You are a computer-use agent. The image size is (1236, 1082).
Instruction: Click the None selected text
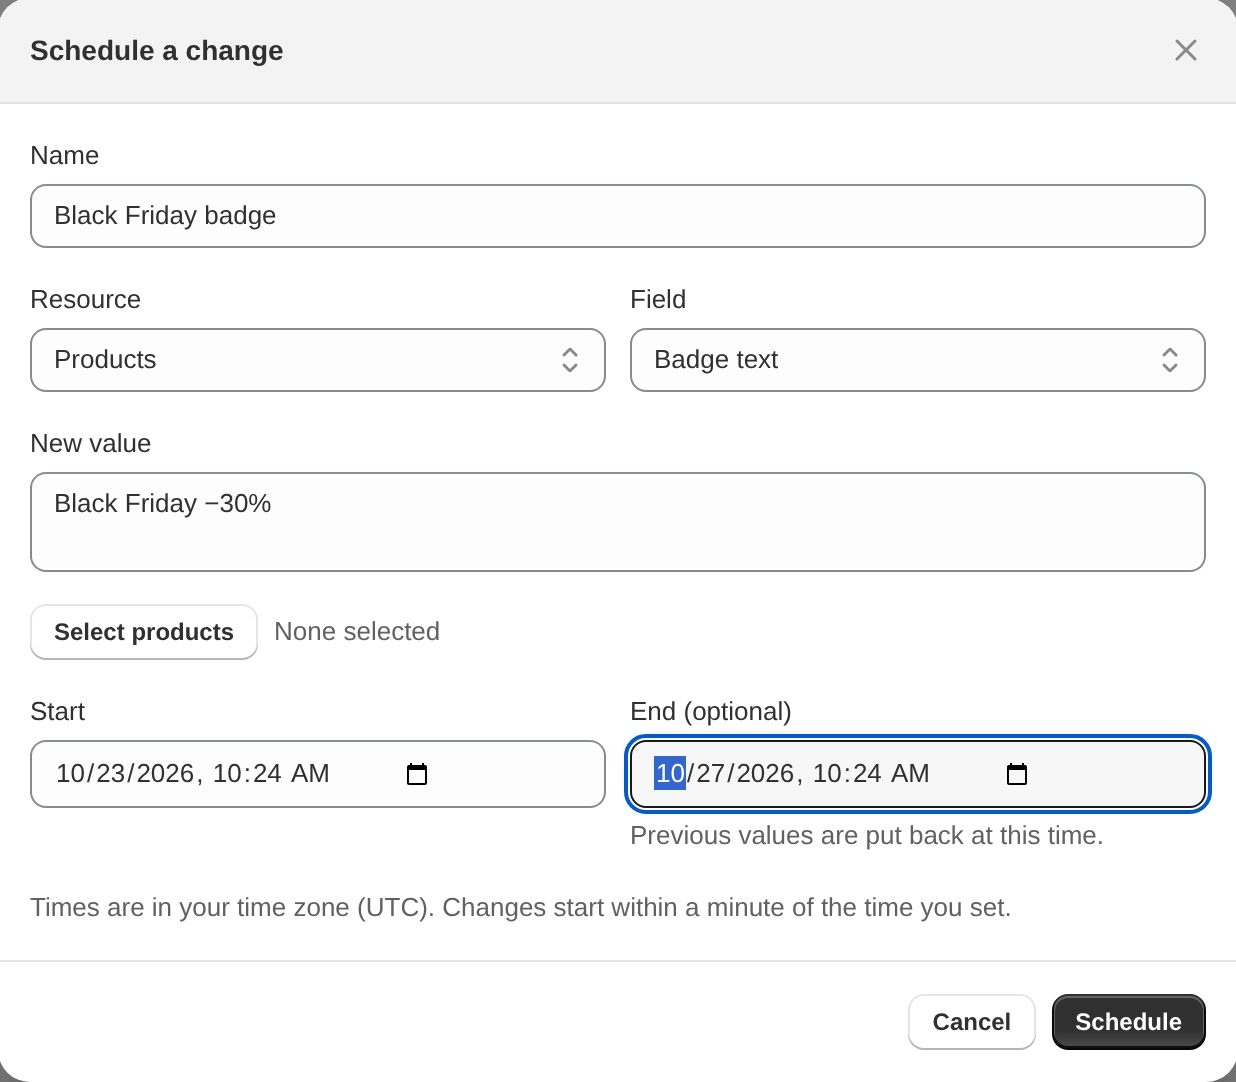click(x=357, y=631)
